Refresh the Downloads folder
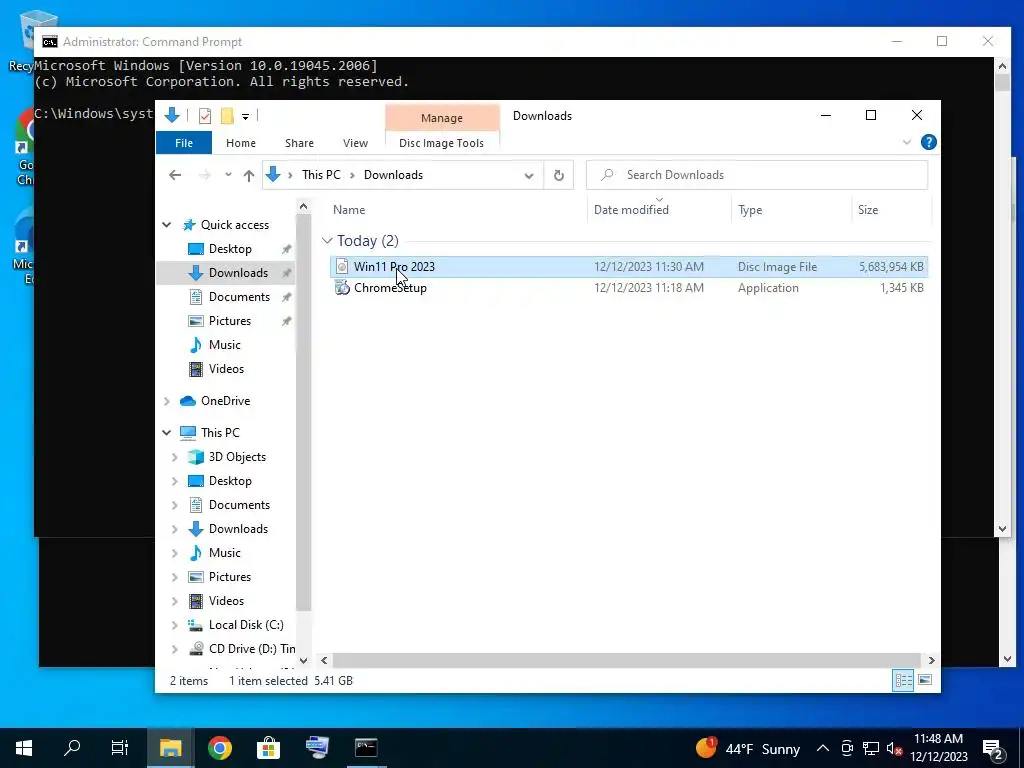Screen dimensions: 1024x768 pos(558,175)
